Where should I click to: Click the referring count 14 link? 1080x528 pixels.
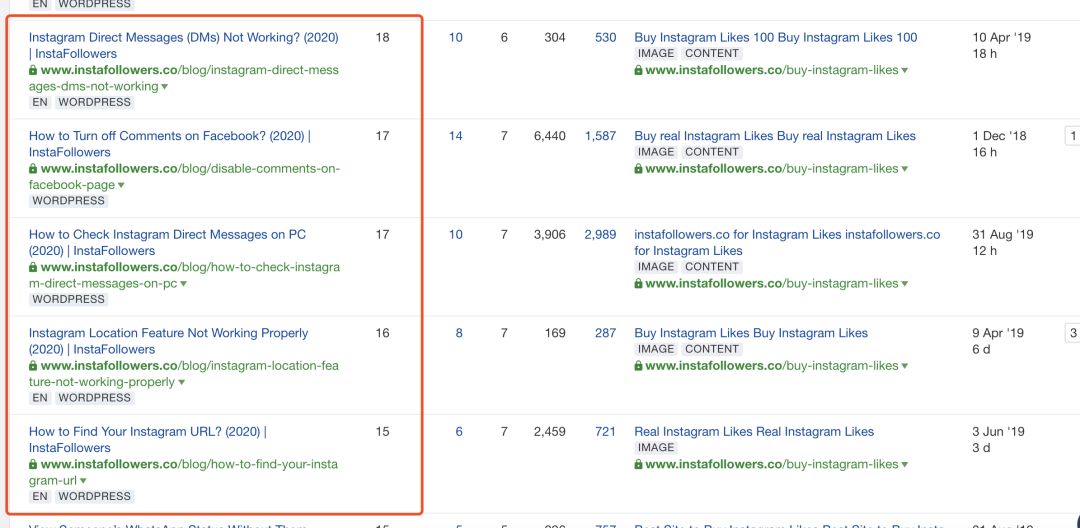tap(456, 136)
